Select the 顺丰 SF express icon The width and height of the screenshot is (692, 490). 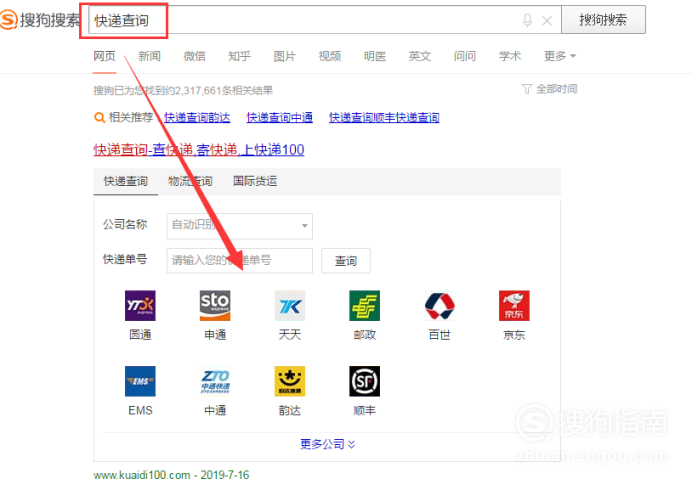click(x=365, y=381)
